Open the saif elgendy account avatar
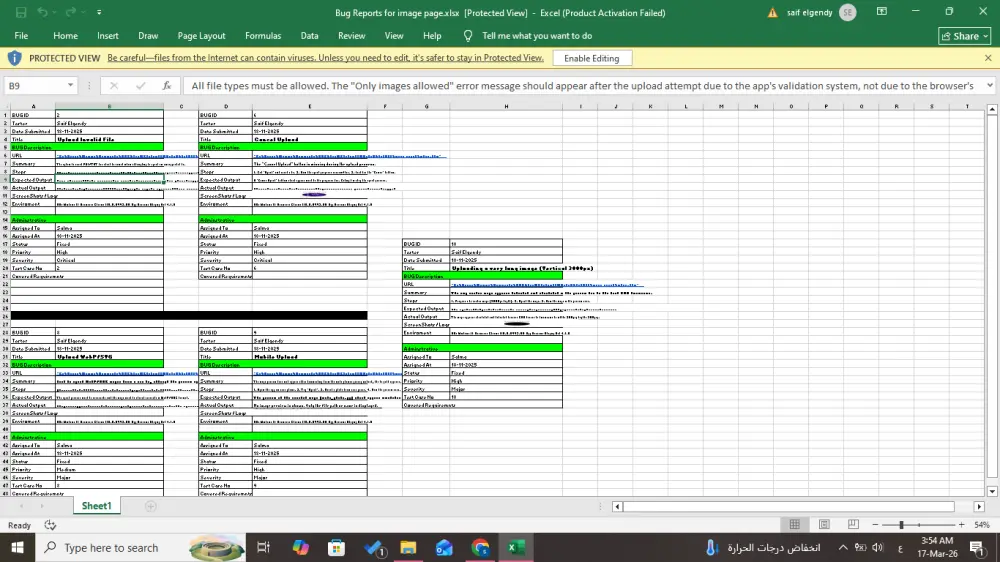Image resolution: width=1000 pixels, height=562 pixels. [x=848, y=12]
